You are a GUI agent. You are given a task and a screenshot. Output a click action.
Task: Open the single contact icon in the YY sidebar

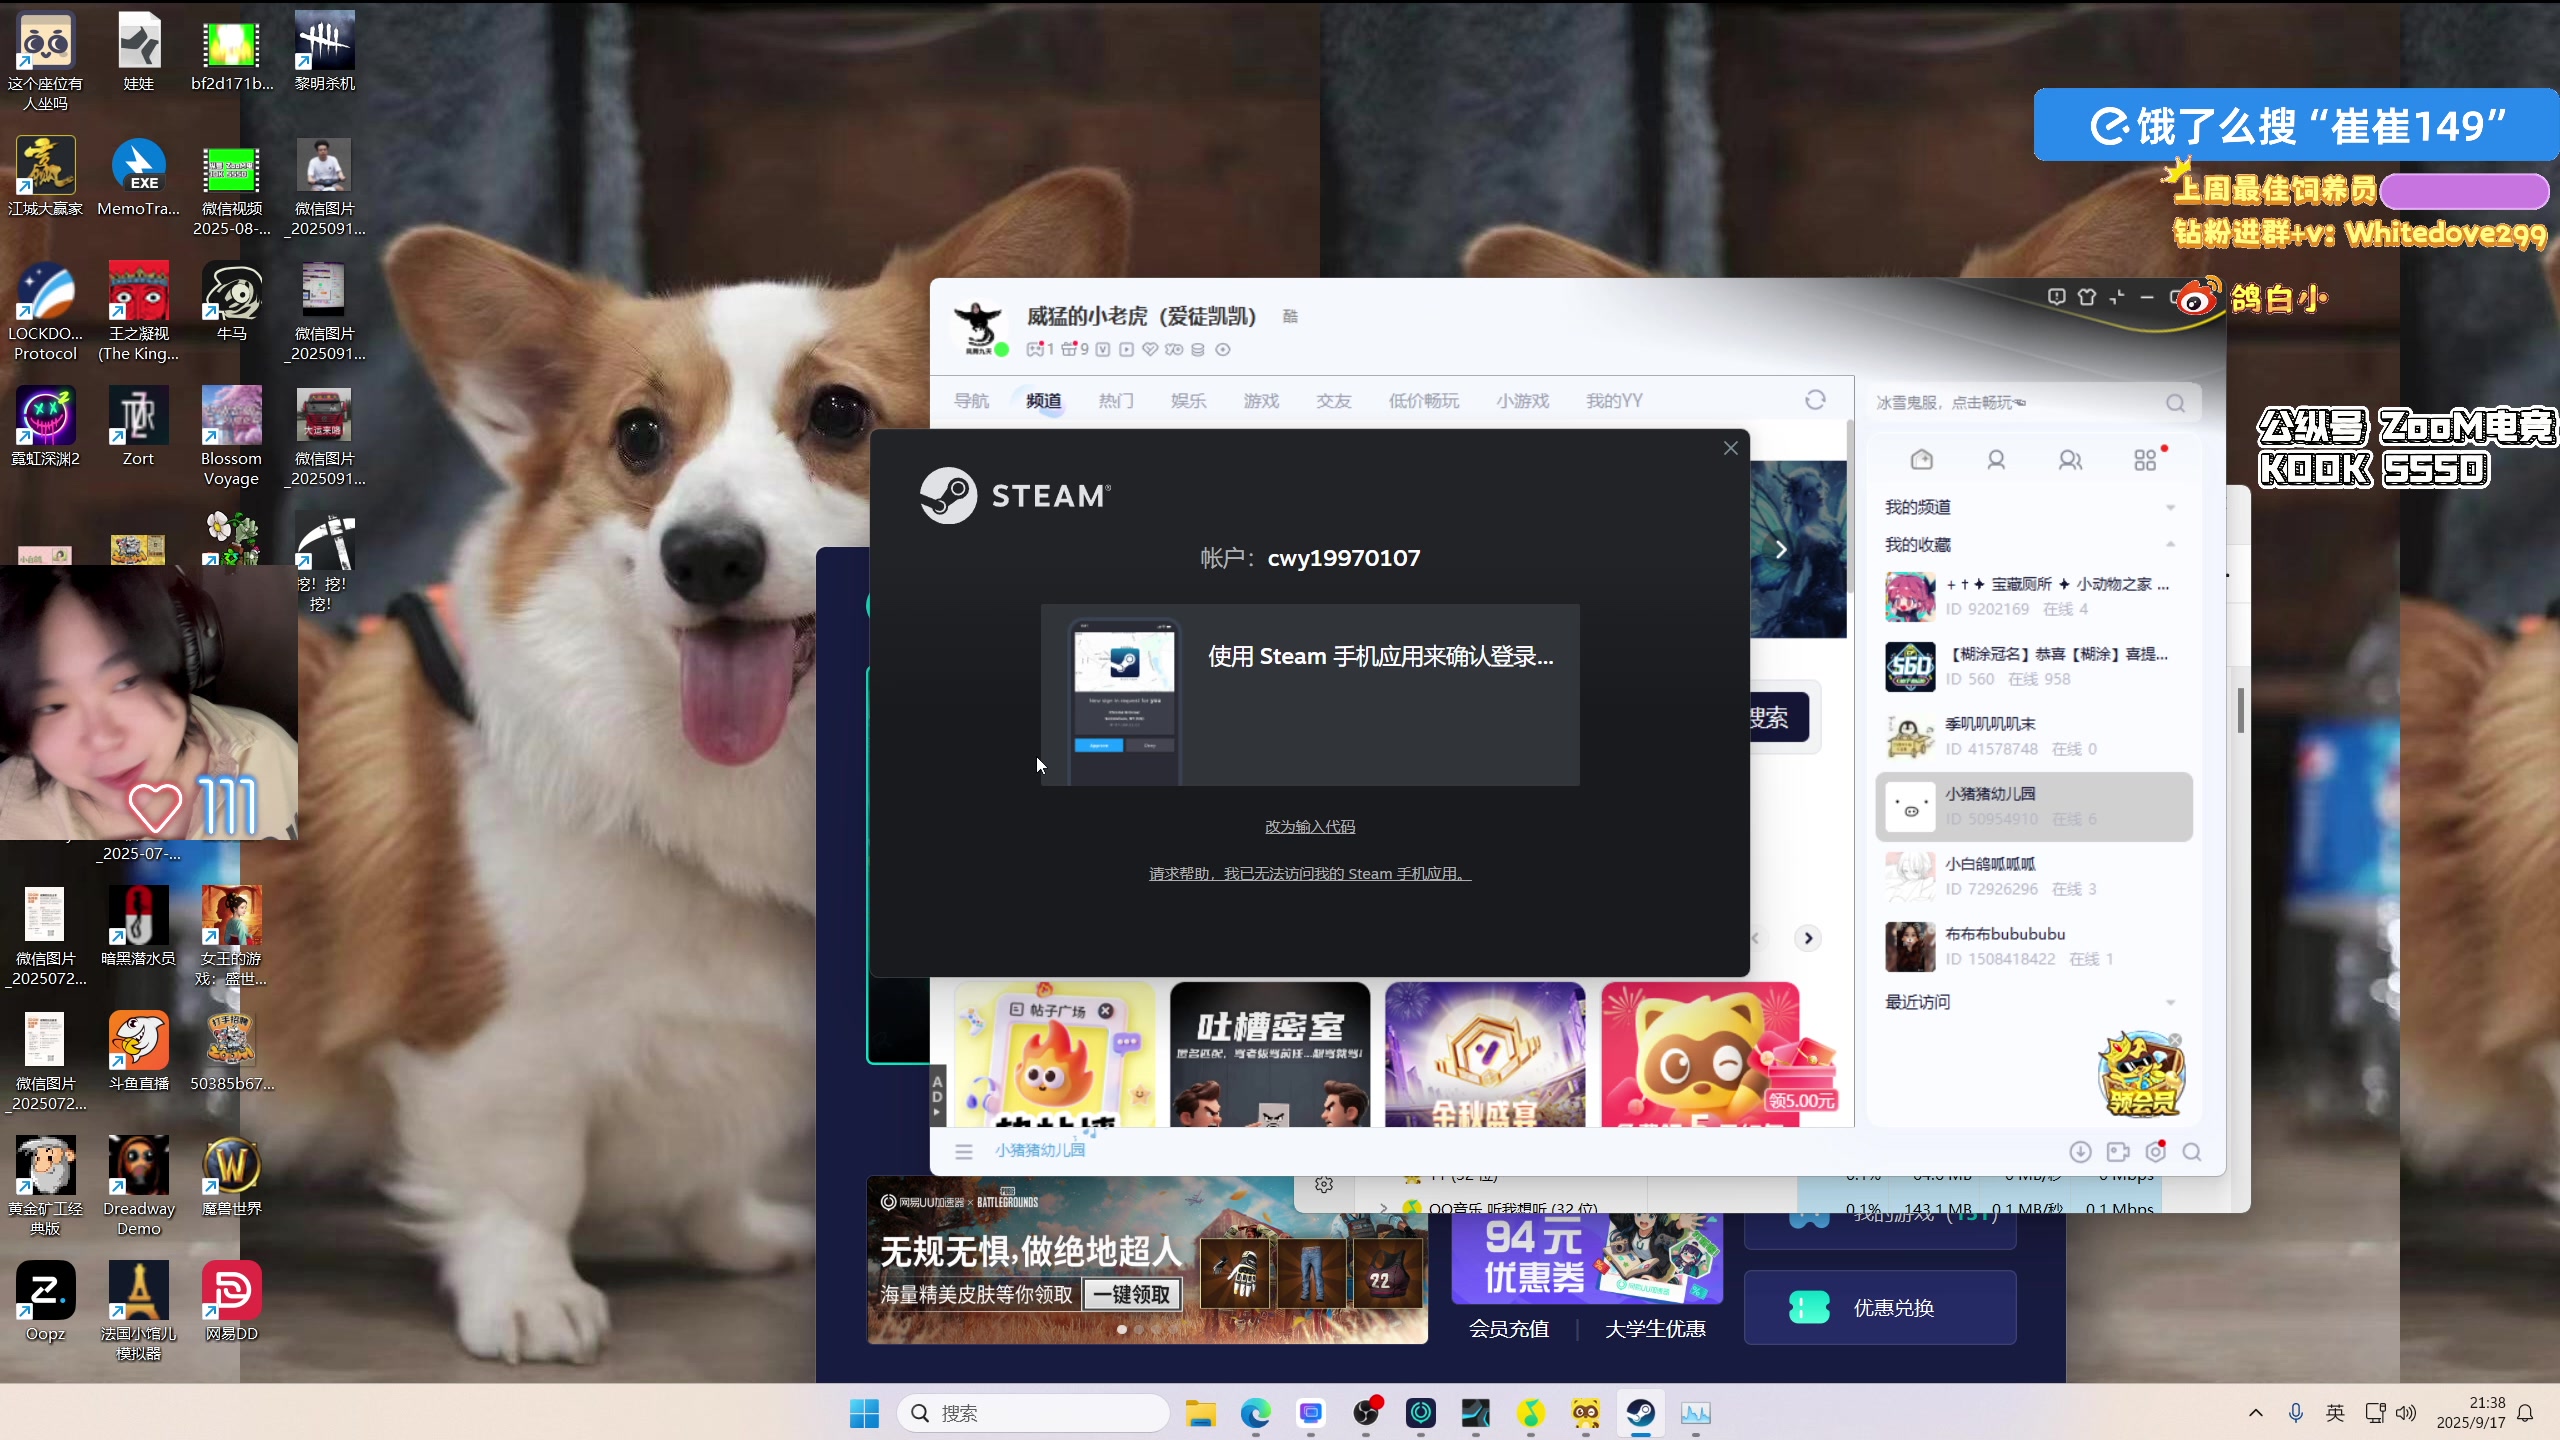tap(1996, 460)
